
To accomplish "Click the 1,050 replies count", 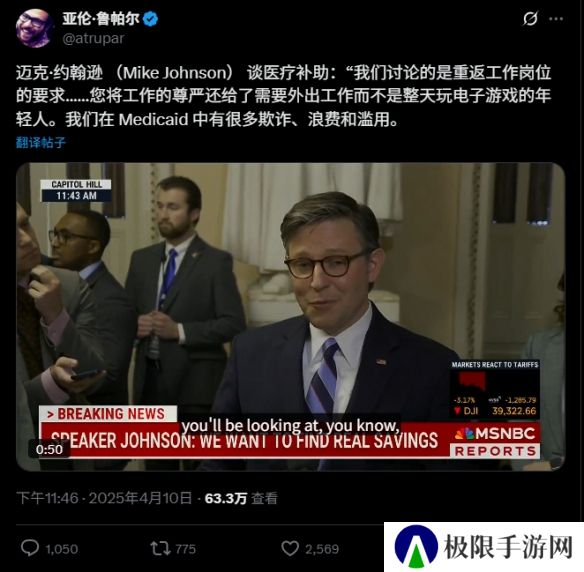I will 61,549.
